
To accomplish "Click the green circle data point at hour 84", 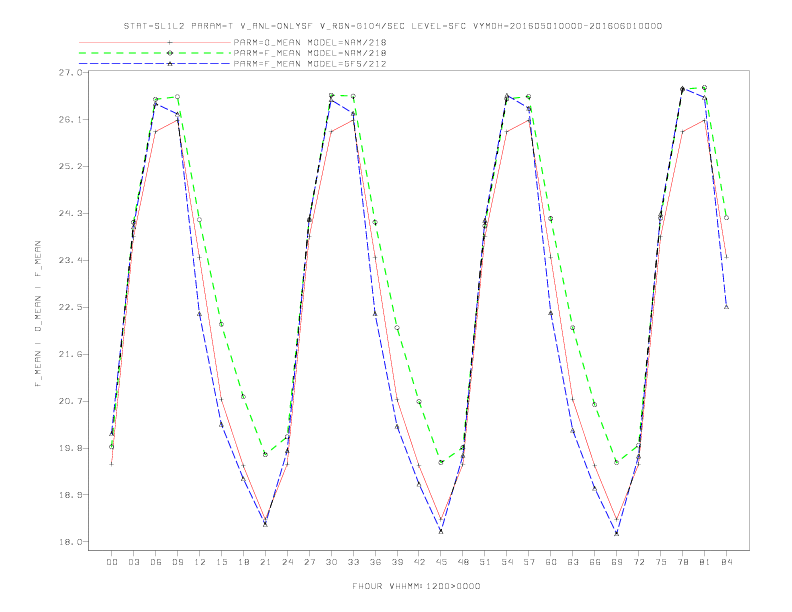I will pos(726,218).
